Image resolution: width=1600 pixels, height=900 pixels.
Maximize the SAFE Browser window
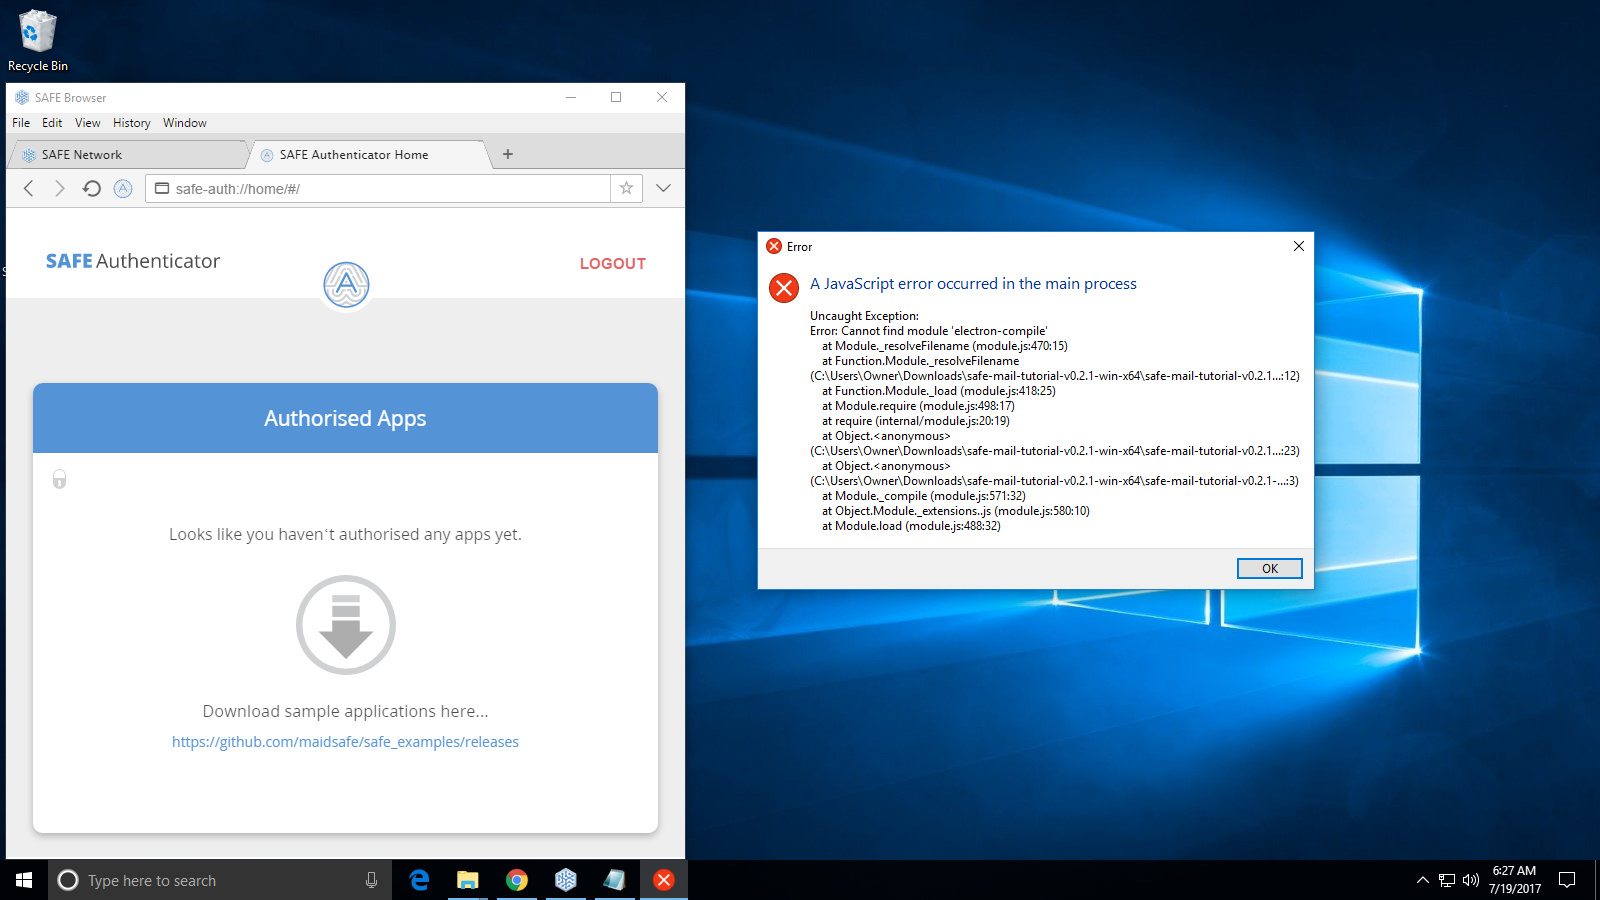[x=616, y=97]
